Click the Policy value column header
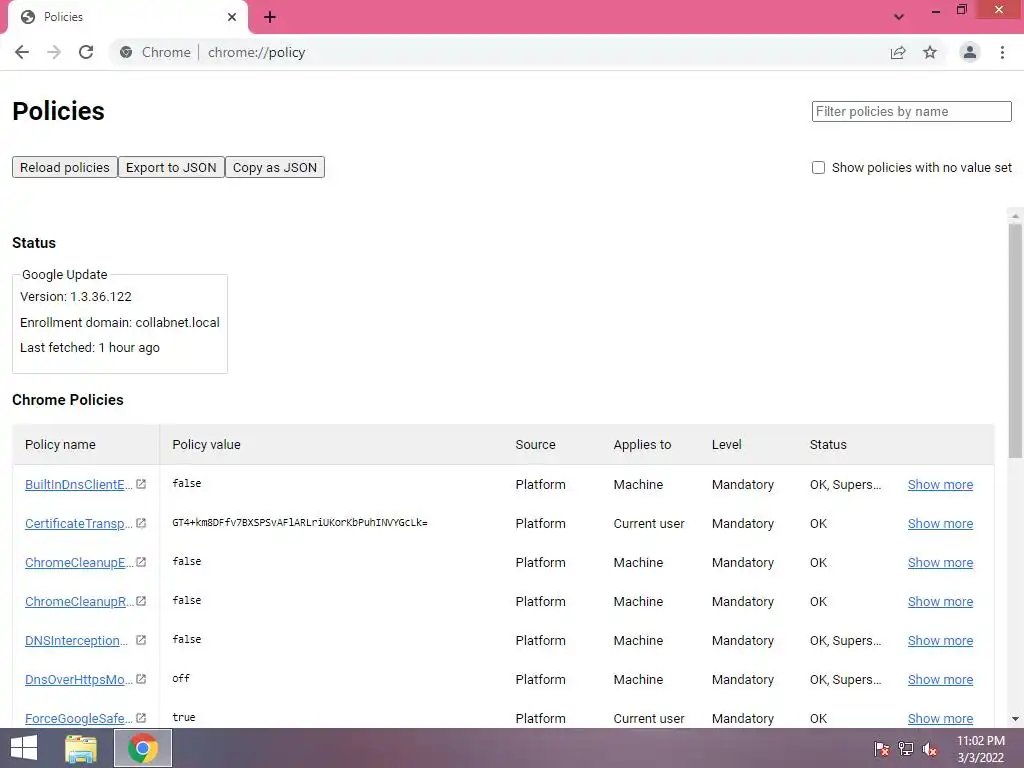Viewport: 1024px width, 768px height. [x=206, y=444]
